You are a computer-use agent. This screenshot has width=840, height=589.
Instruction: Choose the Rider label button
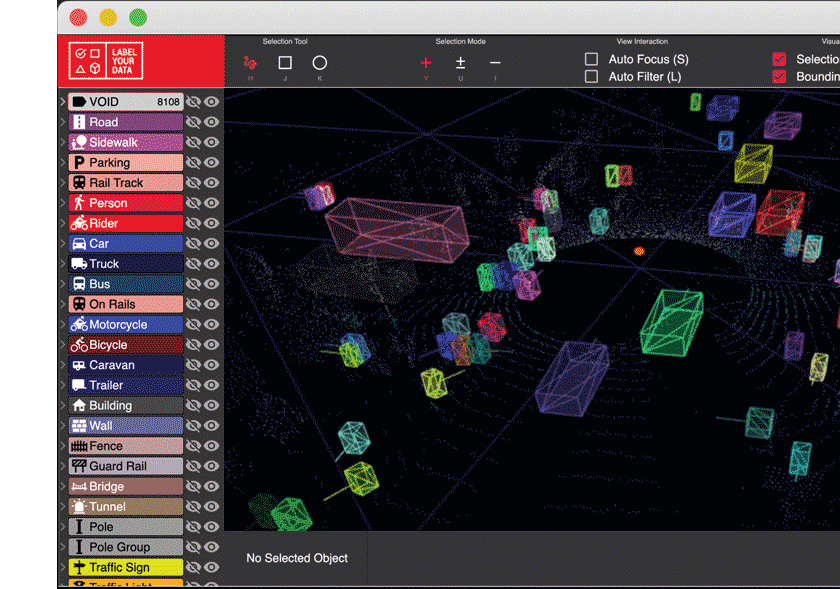[x=125, y=224]
